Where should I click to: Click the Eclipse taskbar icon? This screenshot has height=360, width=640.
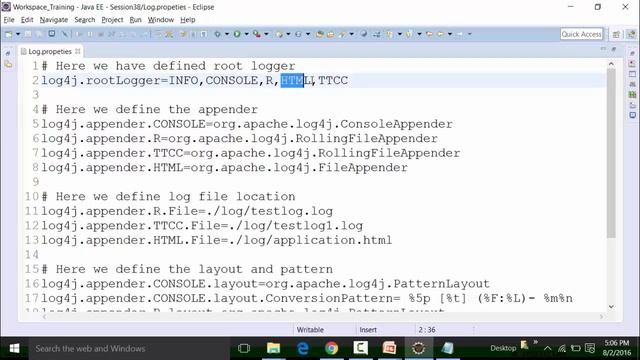(x=418, y=349)
